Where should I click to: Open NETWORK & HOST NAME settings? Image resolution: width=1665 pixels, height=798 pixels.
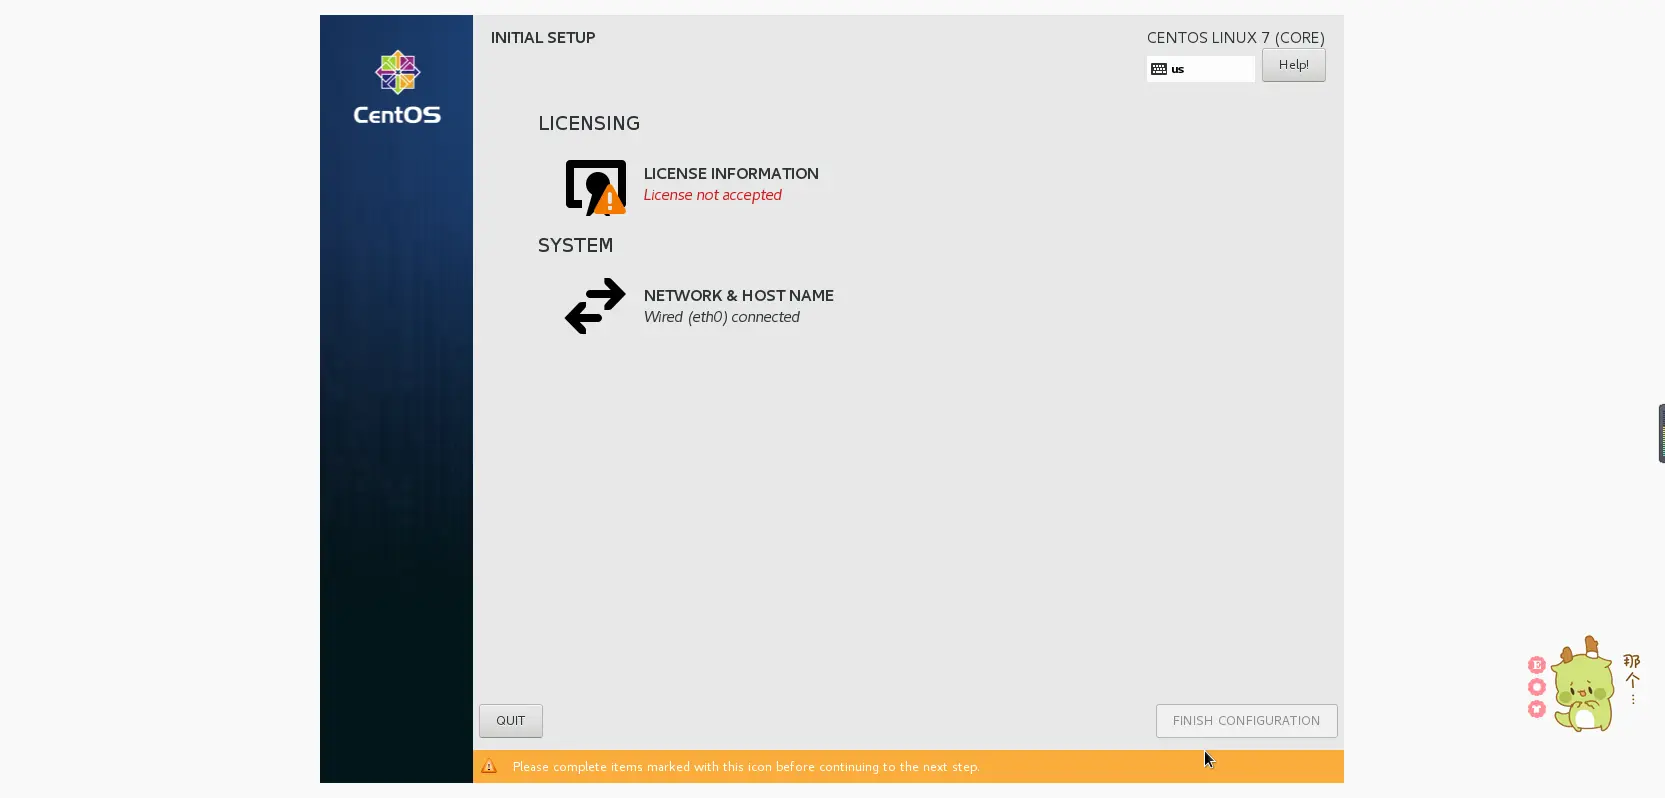(x=739, y=296)
